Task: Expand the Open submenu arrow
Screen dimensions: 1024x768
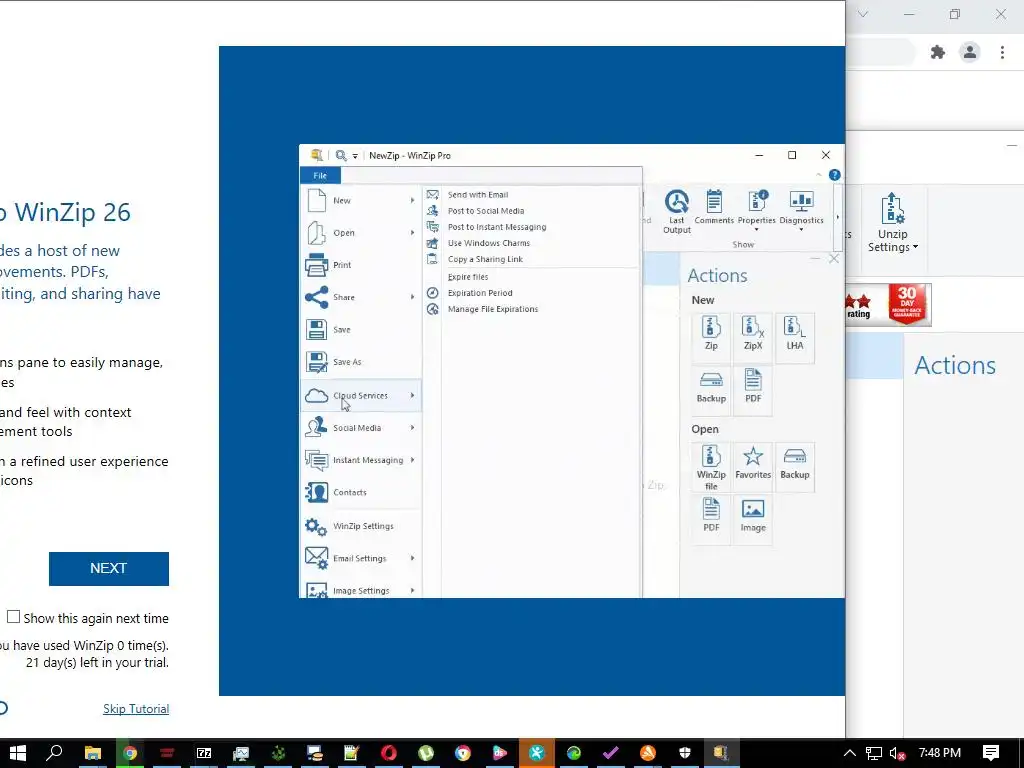Action: pos(412,232)
